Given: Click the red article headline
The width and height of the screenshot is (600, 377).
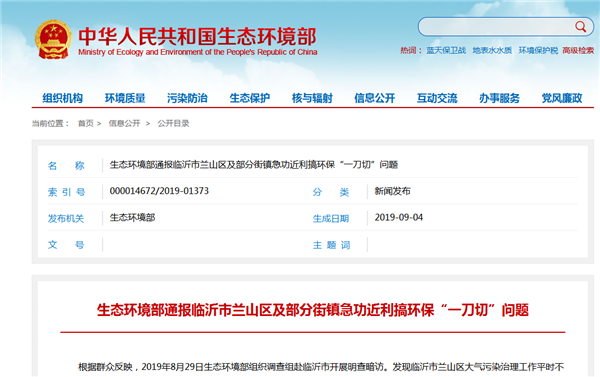Looking at the screenshot, I should [x=313, y=310].
